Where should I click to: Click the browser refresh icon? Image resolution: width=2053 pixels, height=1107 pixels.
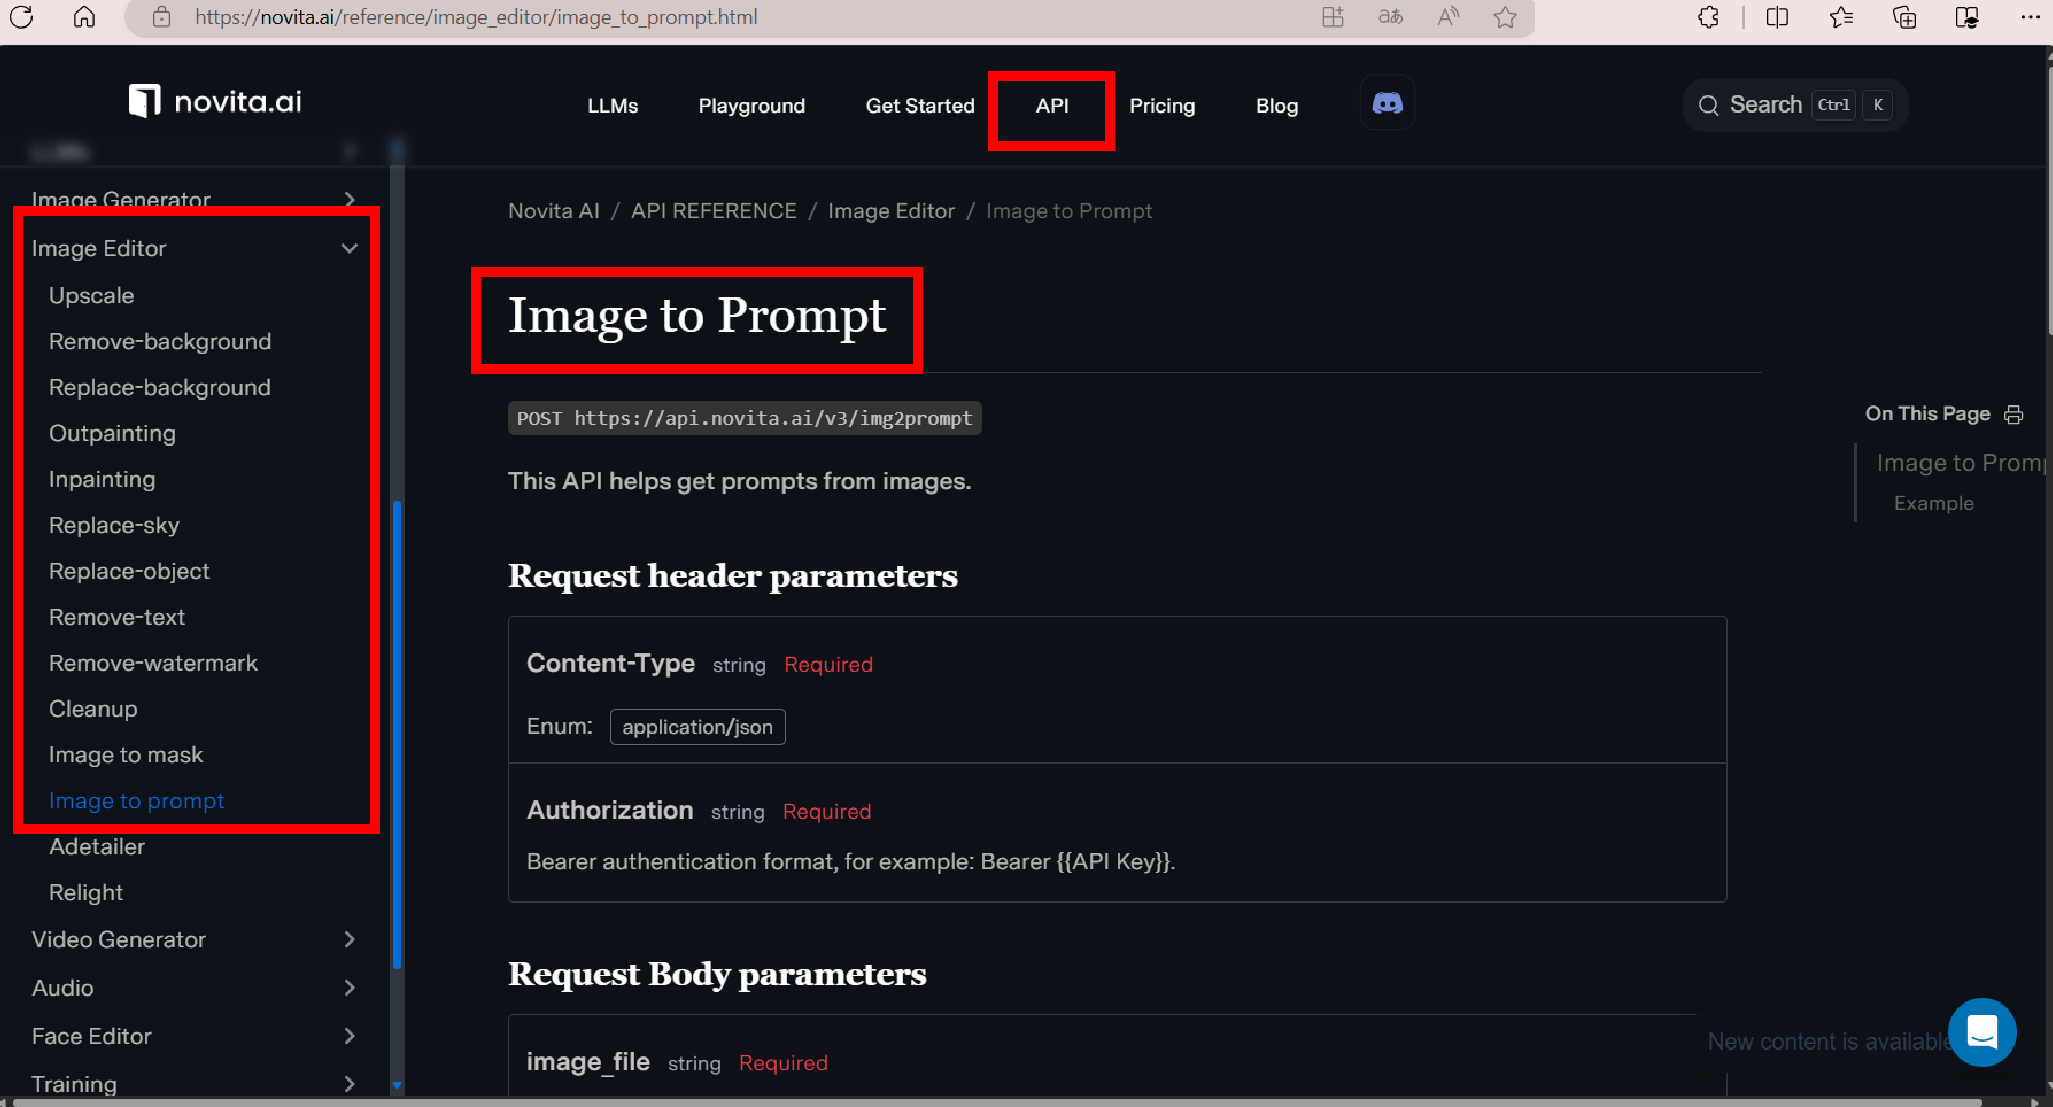point(22,17)
